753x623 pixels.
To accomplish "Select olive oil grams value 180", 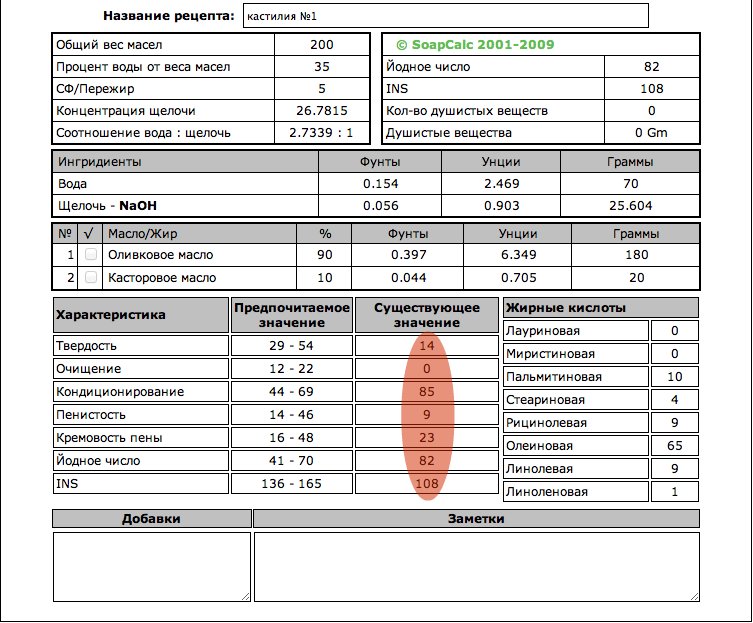I will coord(636,255).
